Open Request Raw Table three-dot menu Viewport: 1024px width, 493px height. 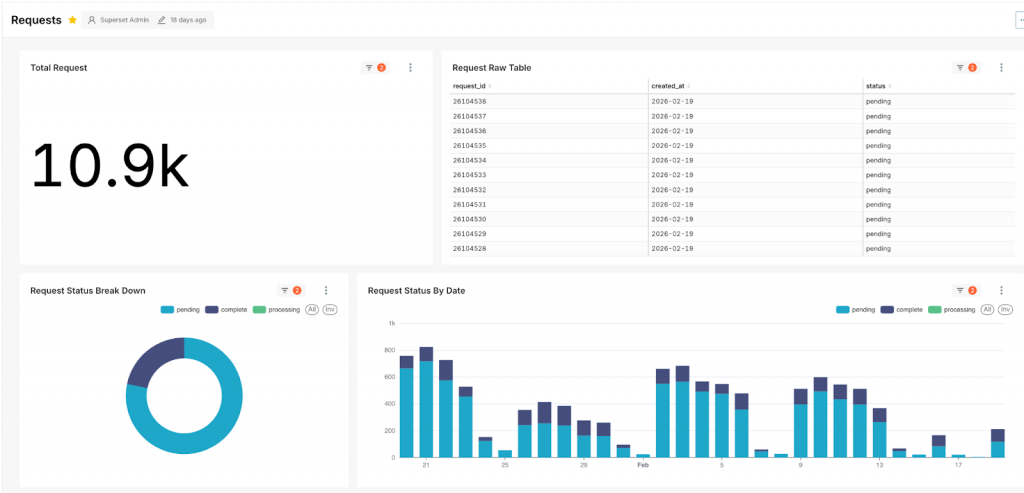(1001, 68)
